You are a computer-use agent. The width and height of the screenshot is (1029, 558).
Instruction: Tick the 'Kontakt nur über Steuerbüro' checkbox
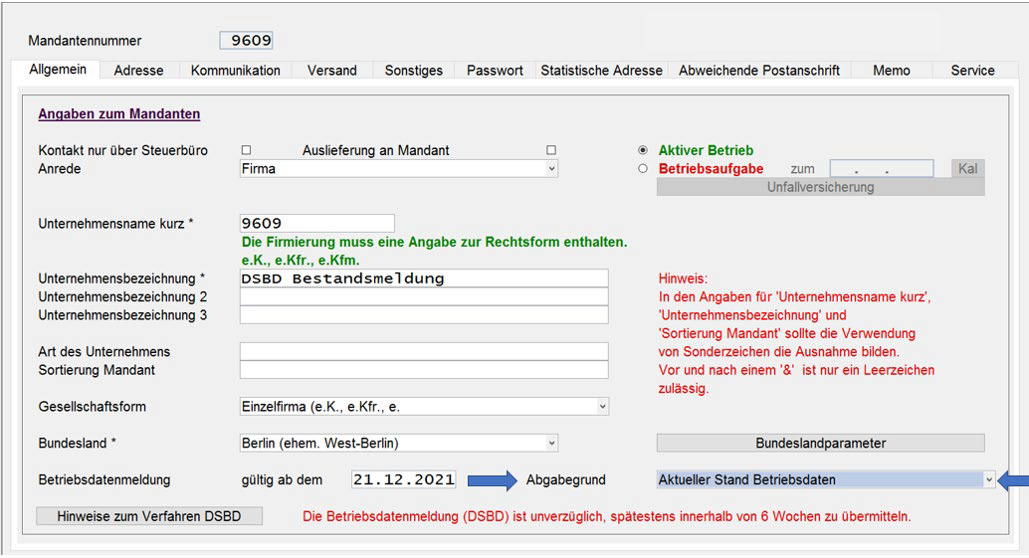pyautogui.click(x=246, y=150)
